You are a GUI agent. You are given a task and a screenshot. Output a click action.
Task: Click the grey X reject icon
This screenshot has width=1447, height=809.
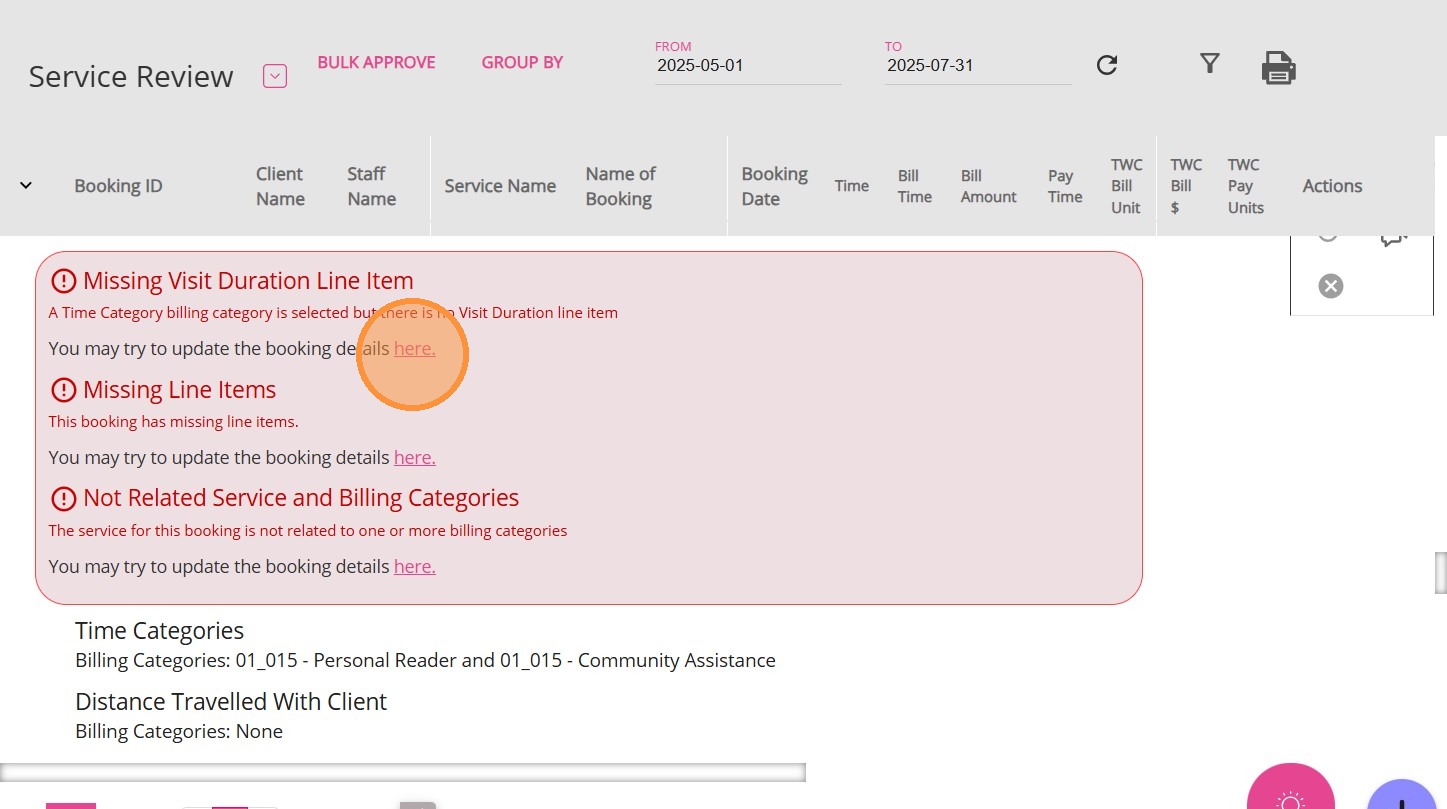(x=1330, y=286)
